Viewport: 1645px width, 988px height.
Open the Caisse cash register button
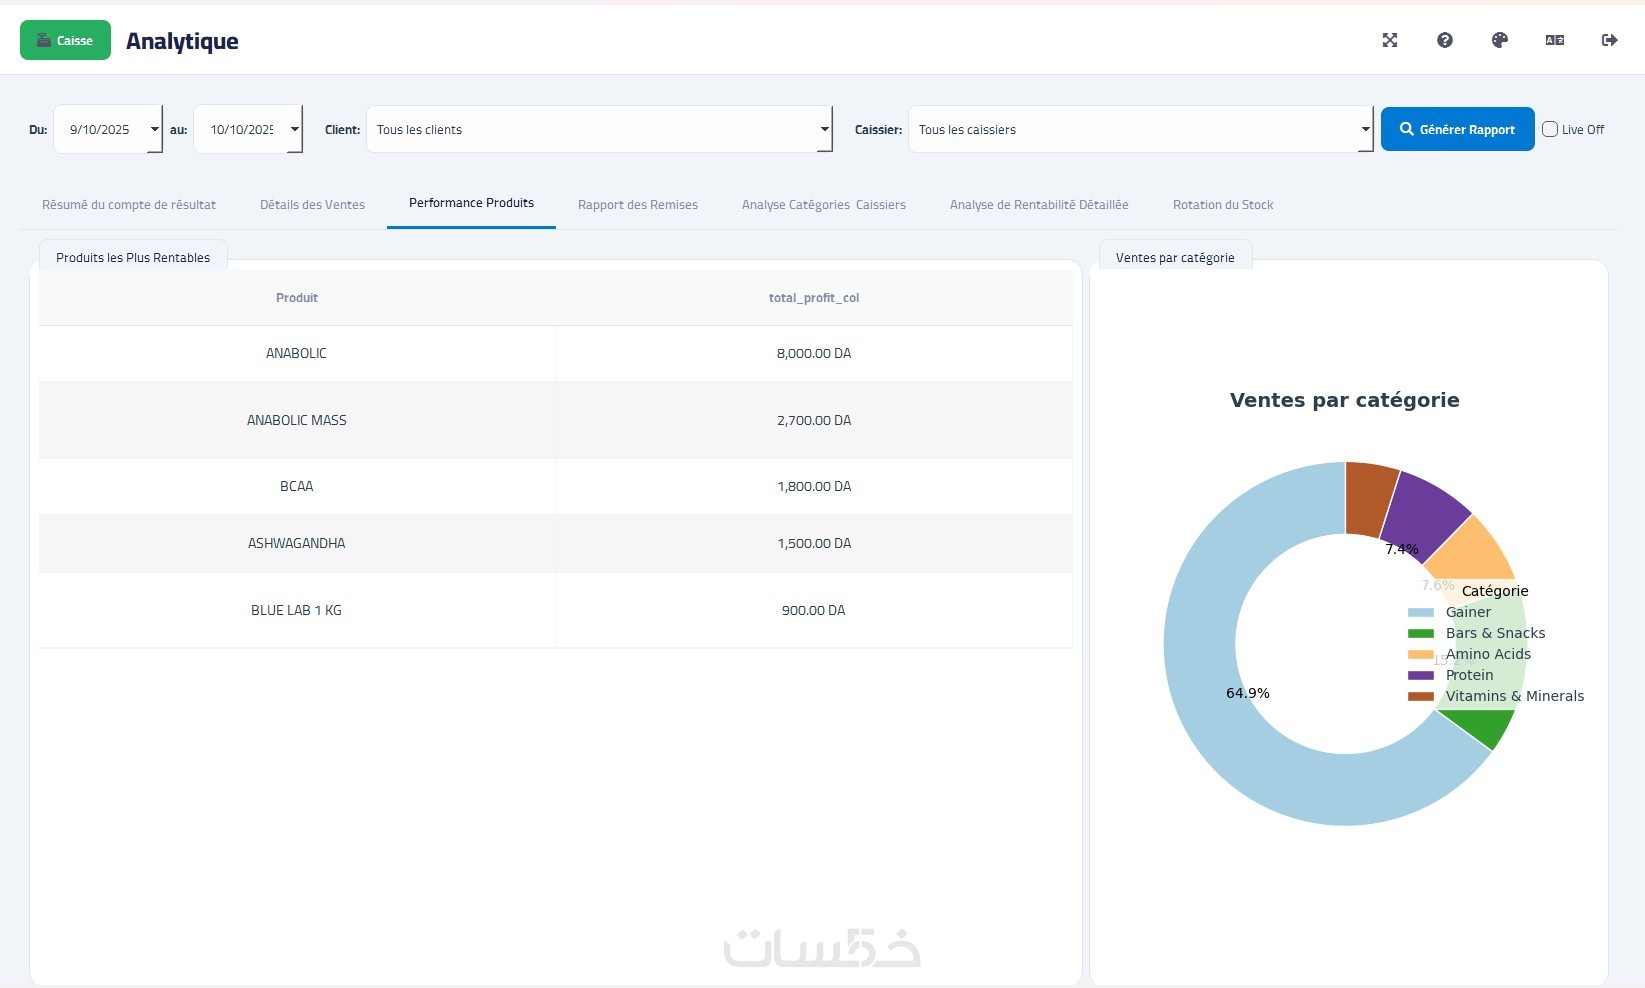point(65,40)
